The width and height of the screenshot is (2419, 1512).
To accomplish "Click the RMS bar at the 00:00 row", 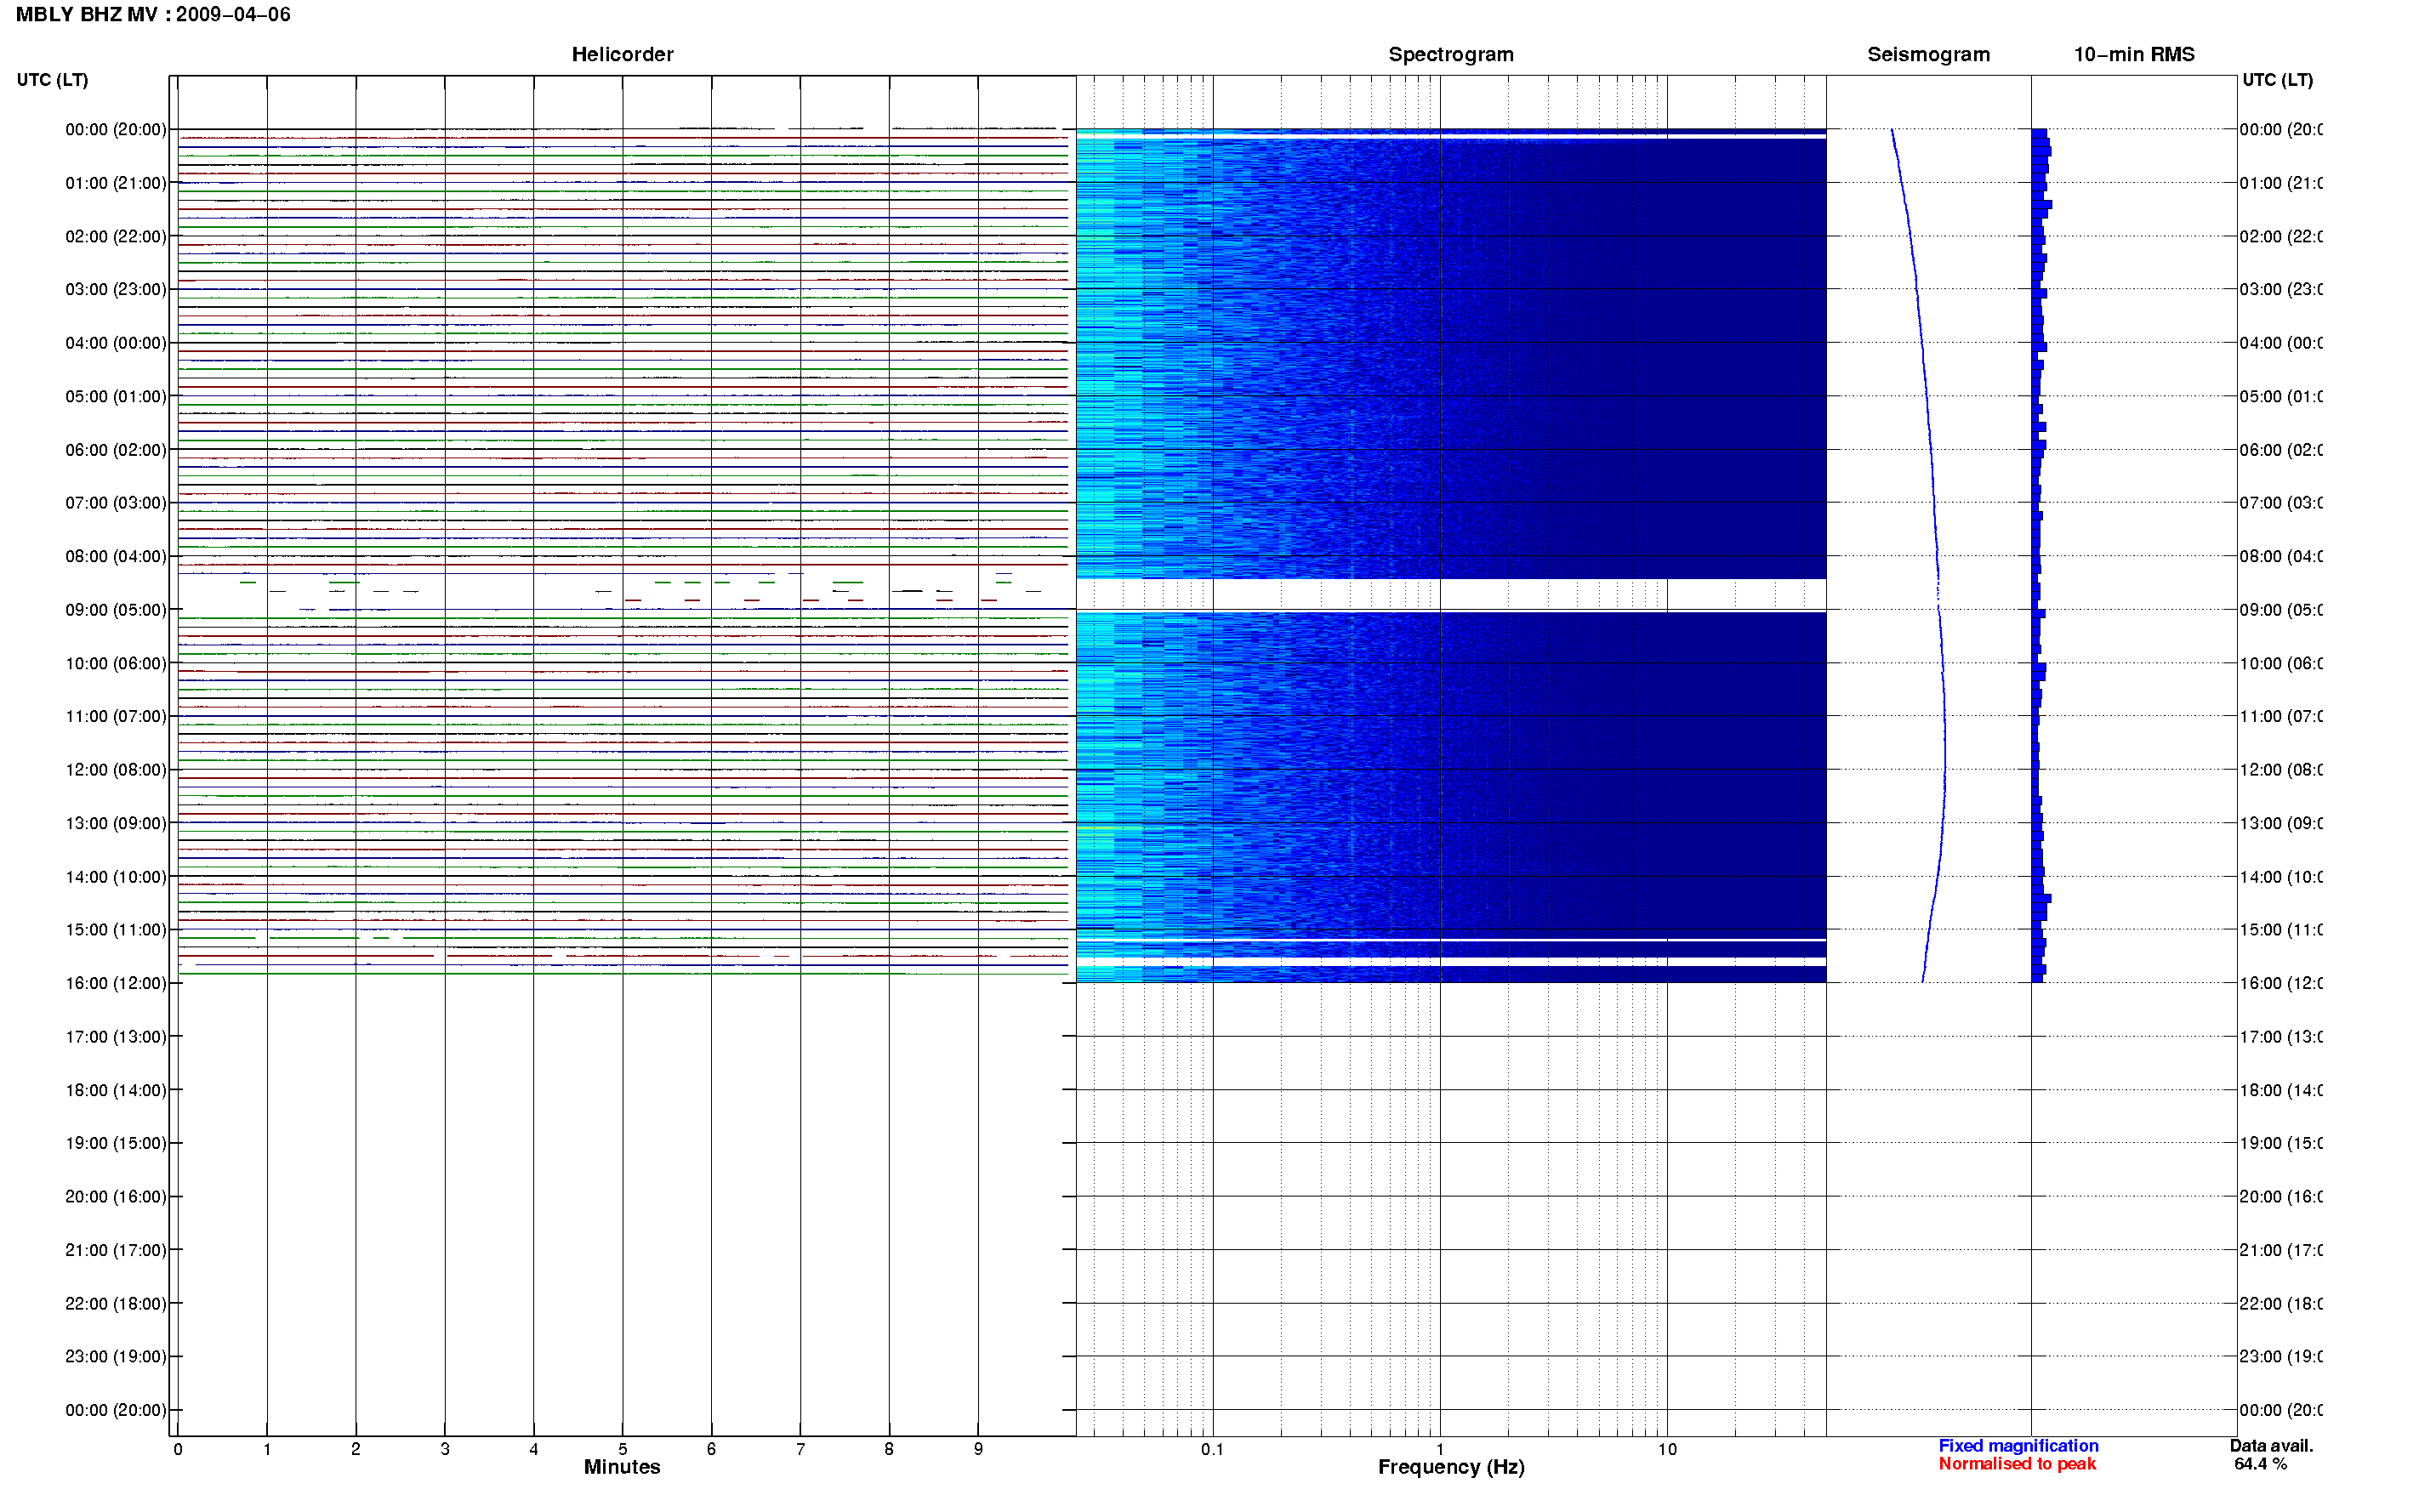I will (2039, 133).
